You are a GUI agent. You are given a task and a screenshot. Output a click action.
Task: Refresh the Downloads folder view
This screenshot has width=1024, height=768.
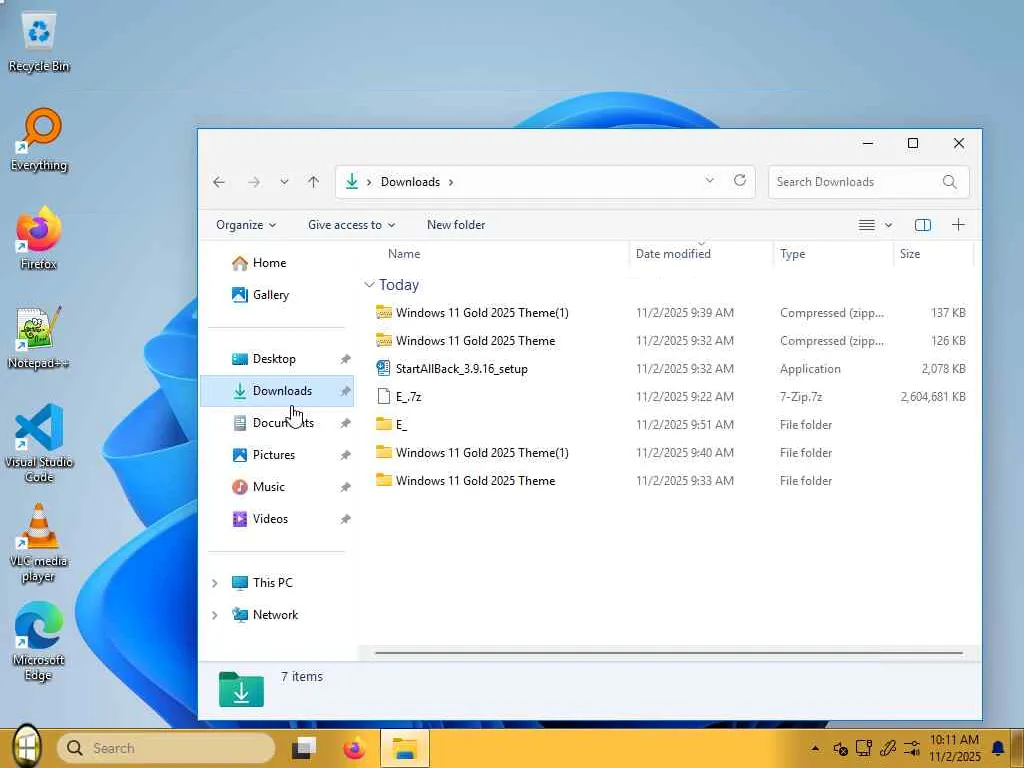tap(739, 180)
